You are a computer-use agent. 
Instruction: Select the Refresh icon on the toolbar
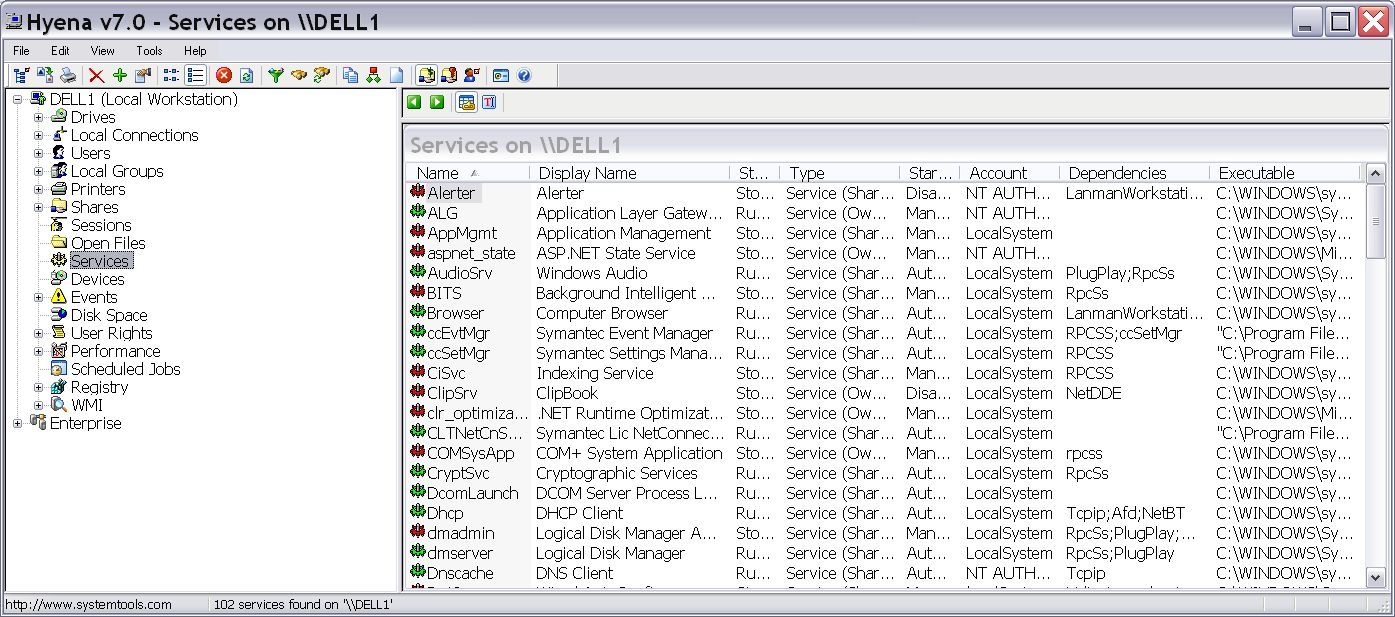point(246,75)
